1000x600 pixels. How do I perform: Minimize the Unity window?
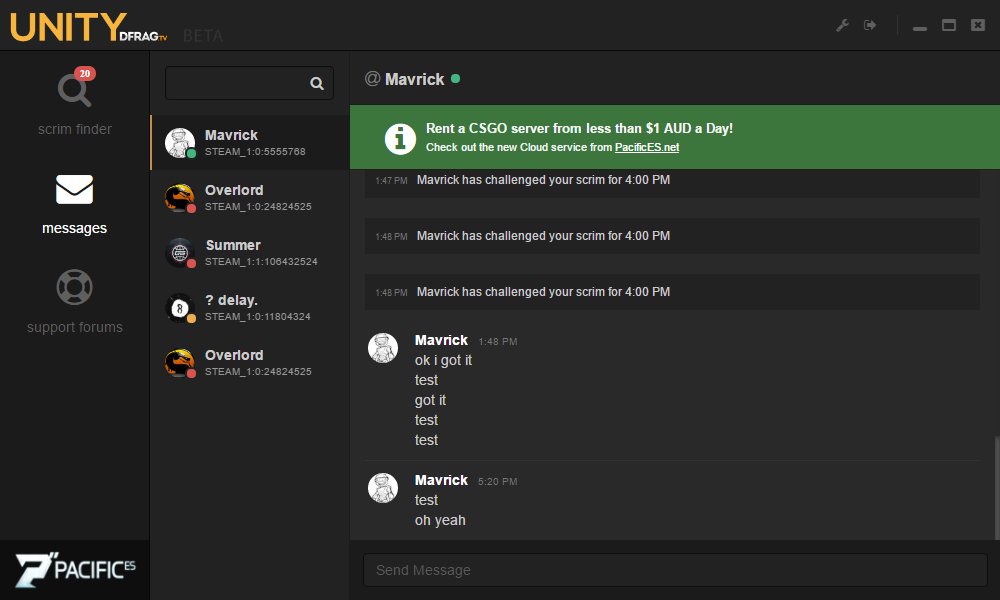click(920, 28)
